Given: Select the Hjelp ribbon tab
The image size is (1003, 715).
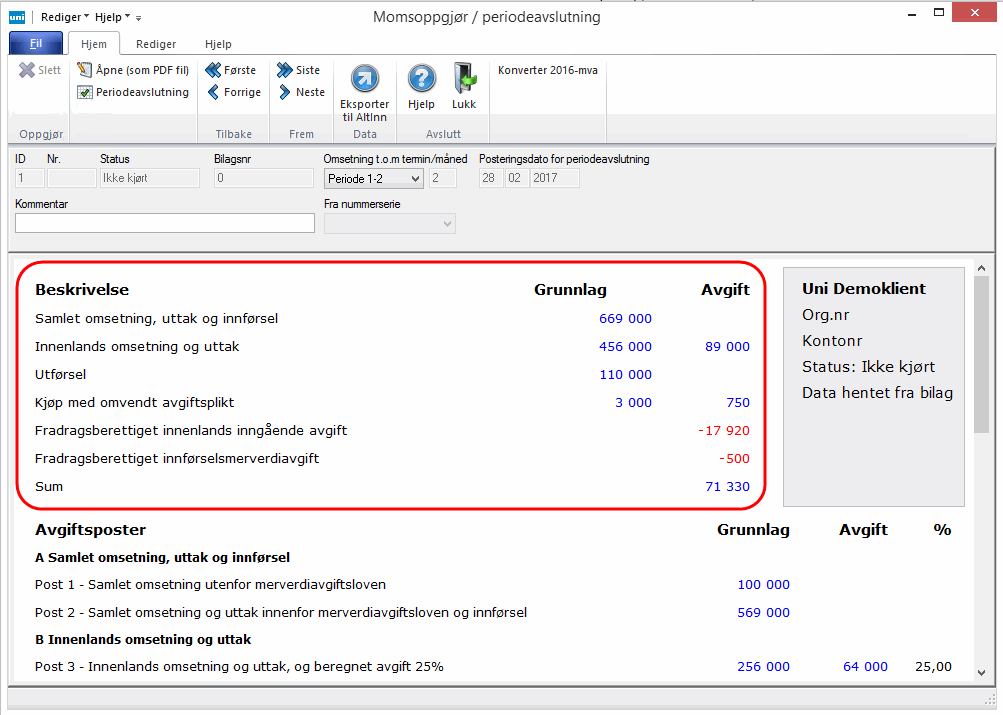Looking at the screenshot, I should (218, 44).
